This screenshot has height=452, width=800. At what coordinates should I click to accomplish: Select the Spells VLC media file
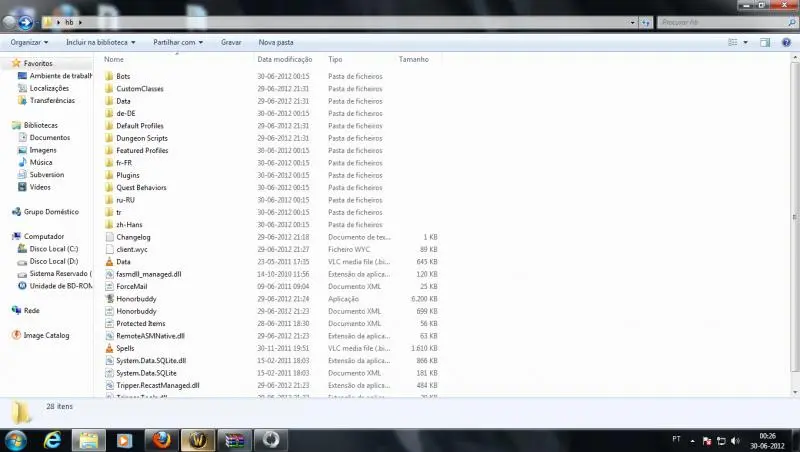[126, 347]
